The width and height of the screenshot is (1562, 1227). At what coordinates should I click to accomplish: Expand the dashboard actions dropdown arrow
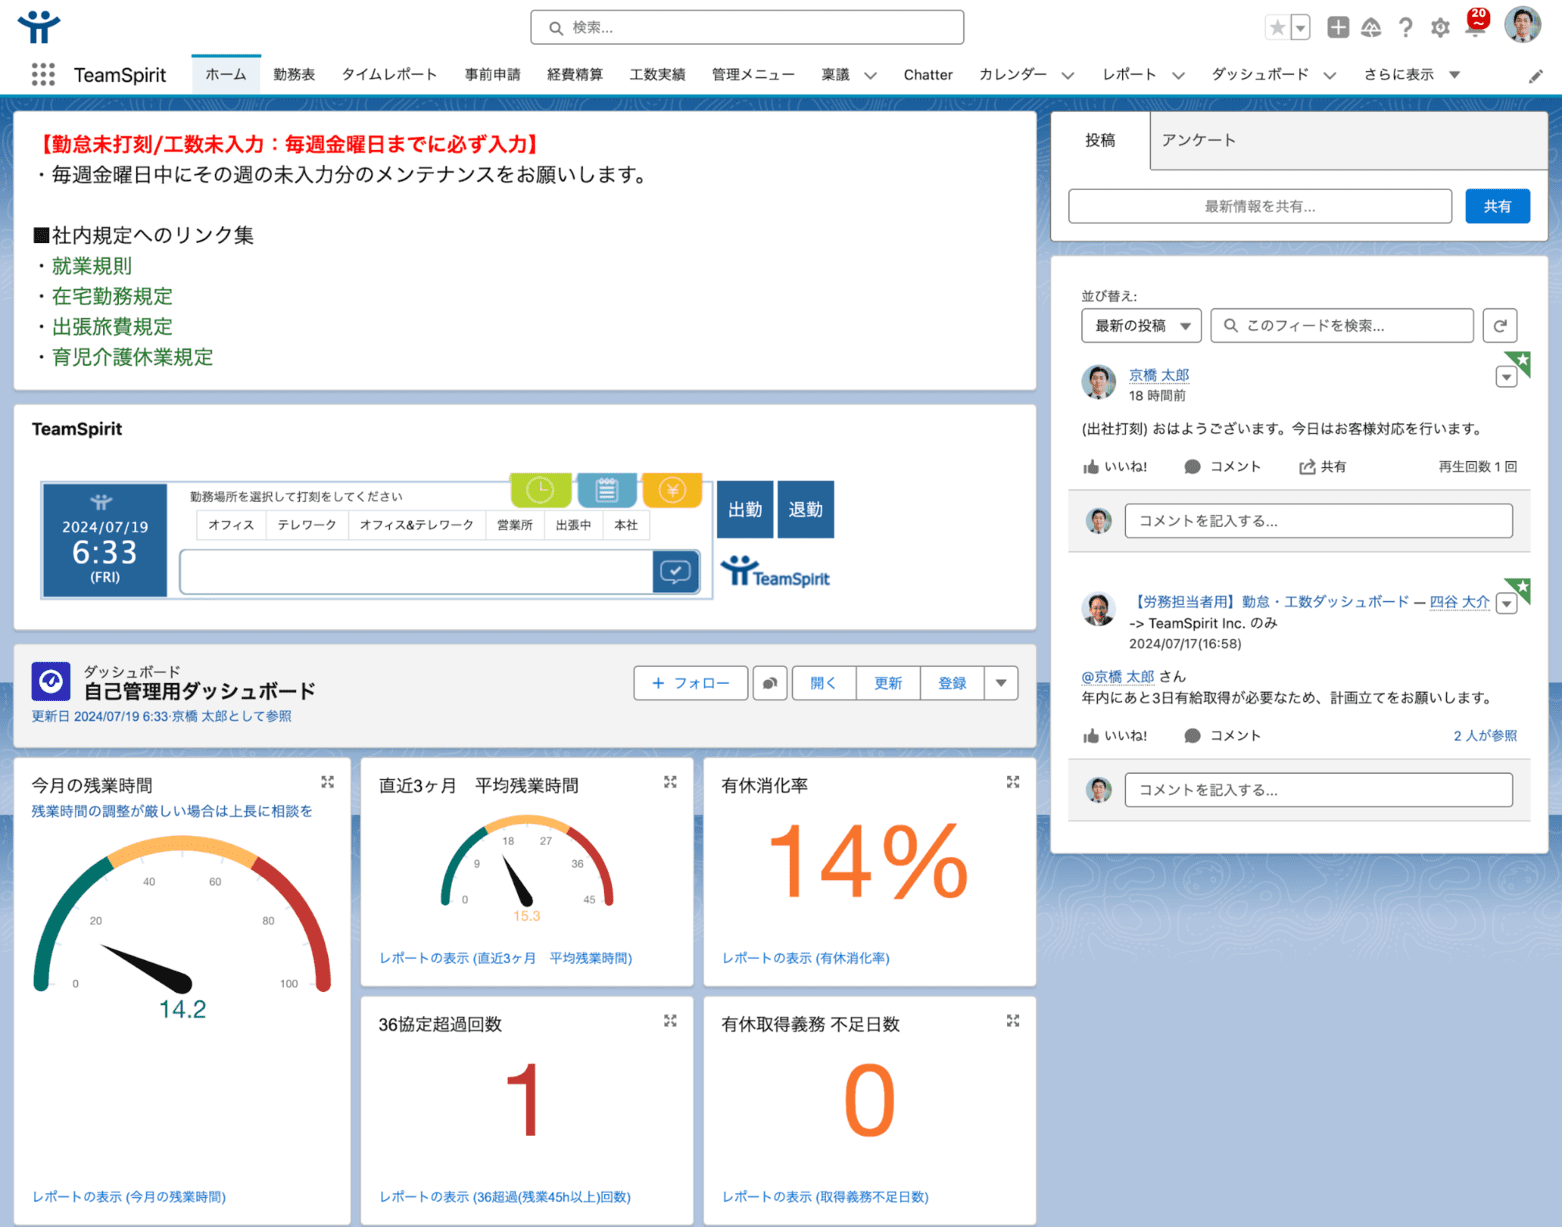(1001, 683)
